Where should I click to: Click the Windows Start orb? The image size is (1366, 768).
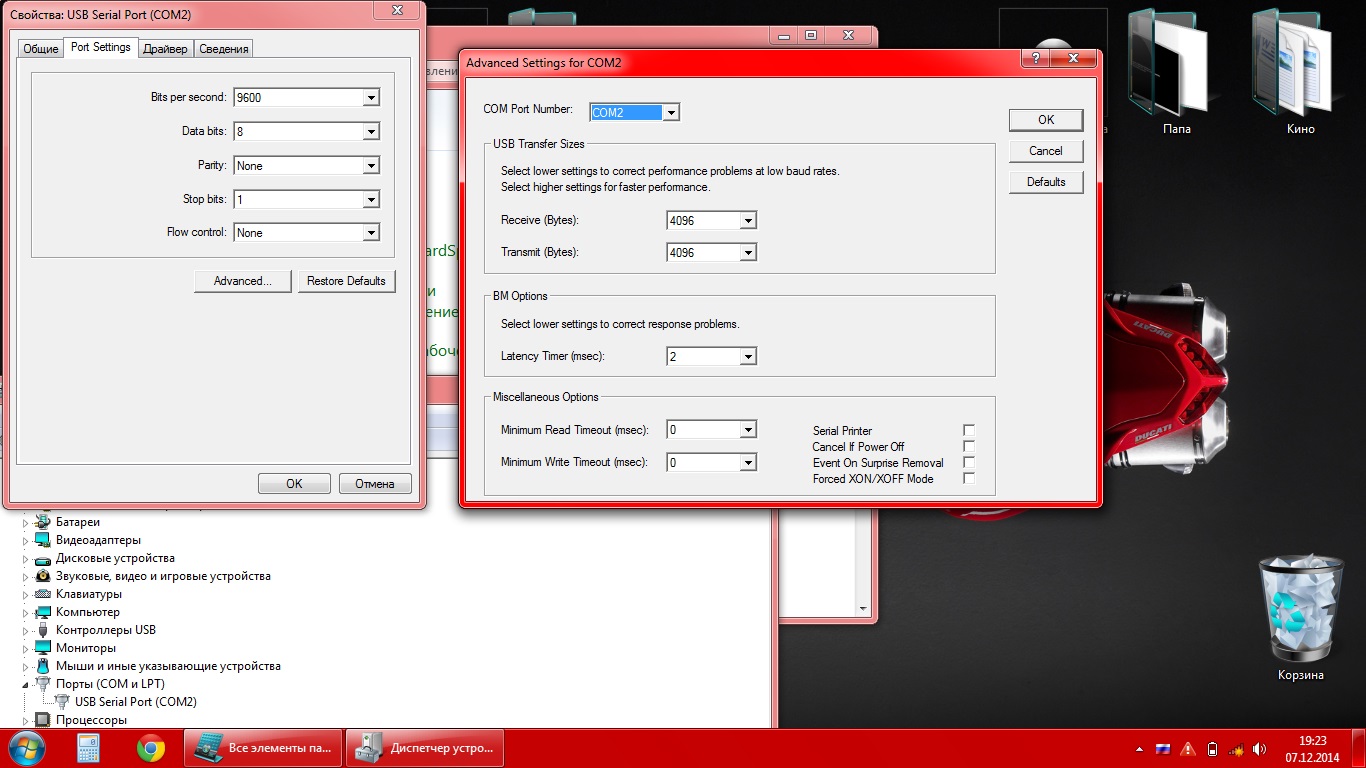[26, 748]
